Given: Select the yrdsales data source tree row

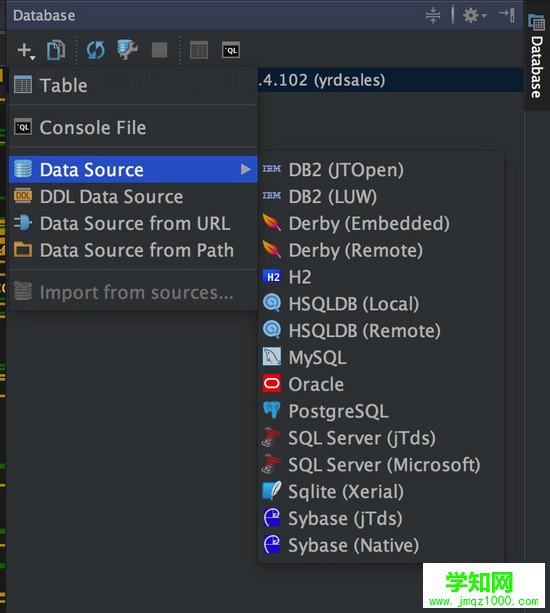Looking at the screenshot, I should [x=390, y=80].
